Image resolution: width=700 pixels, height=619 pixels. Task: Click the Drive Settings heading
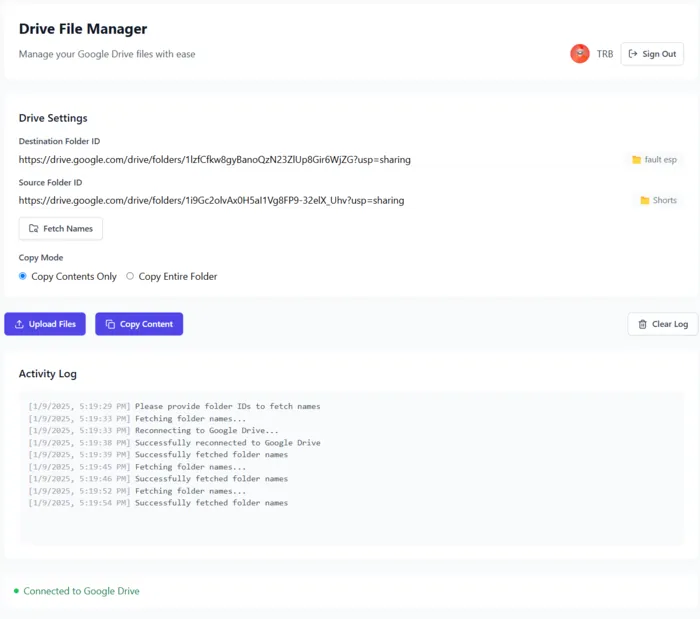pos(53,118)
